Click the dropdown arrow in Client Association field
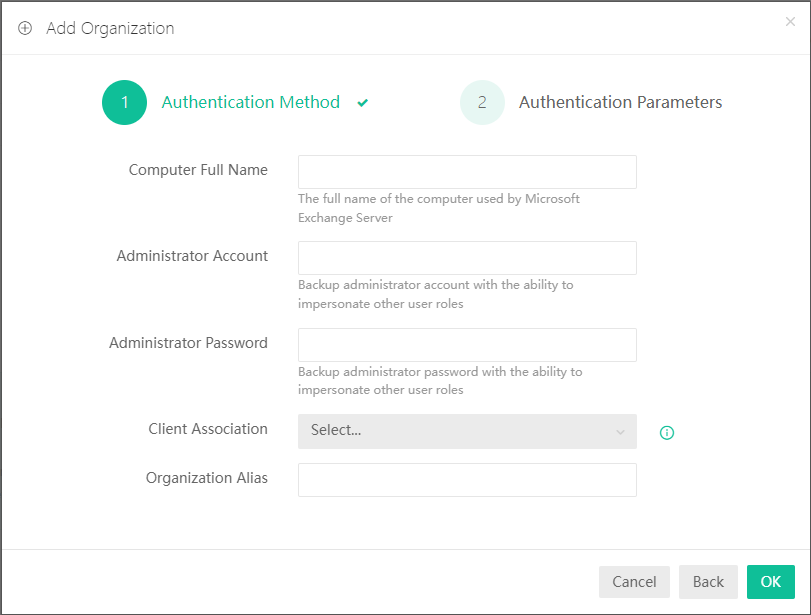 [622, 431]
